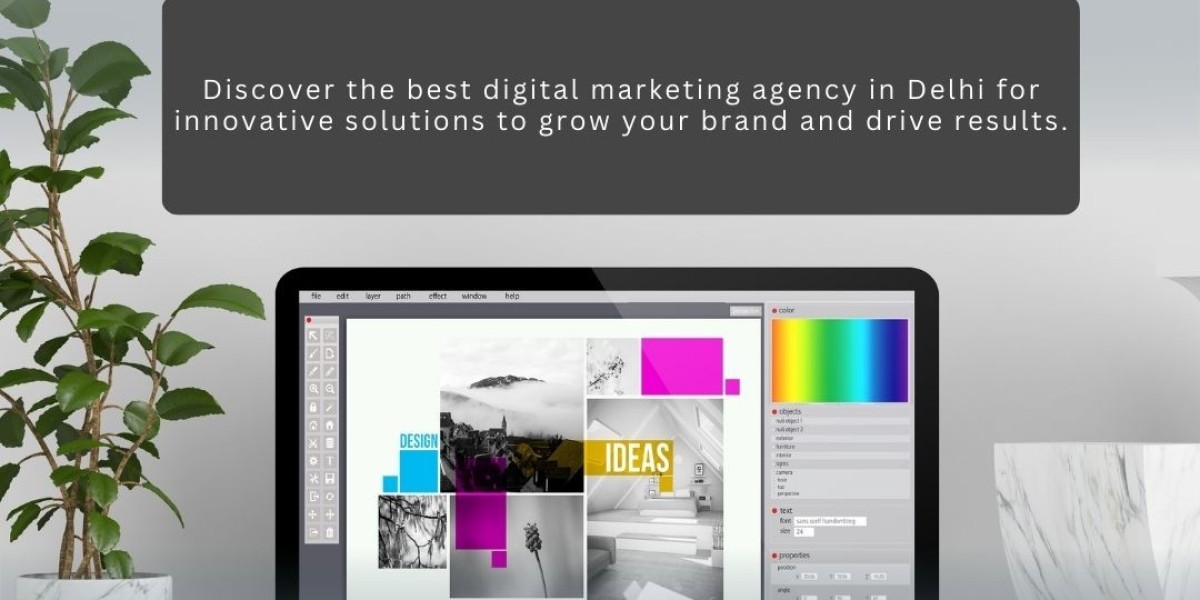
Task: Click the zoom in magnifier
Action: coord(313,389)
